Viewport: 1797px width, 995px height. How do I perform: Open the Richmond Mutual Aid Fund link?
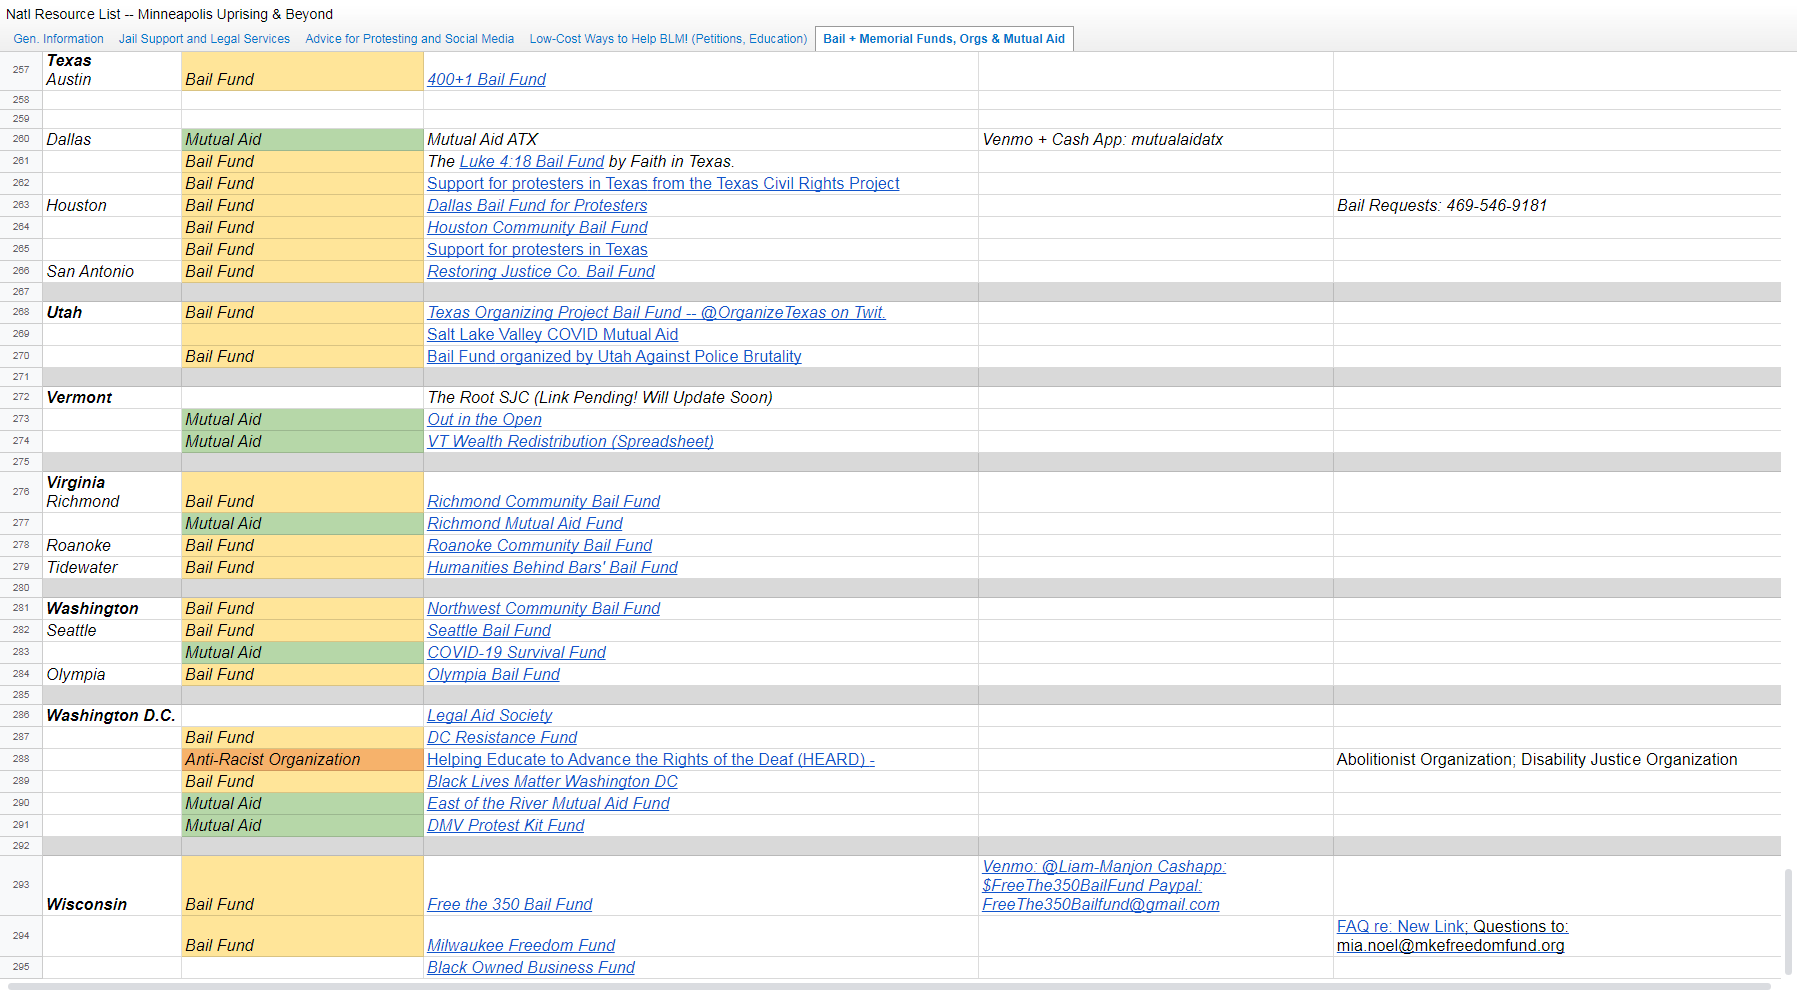tap(524, 524)
